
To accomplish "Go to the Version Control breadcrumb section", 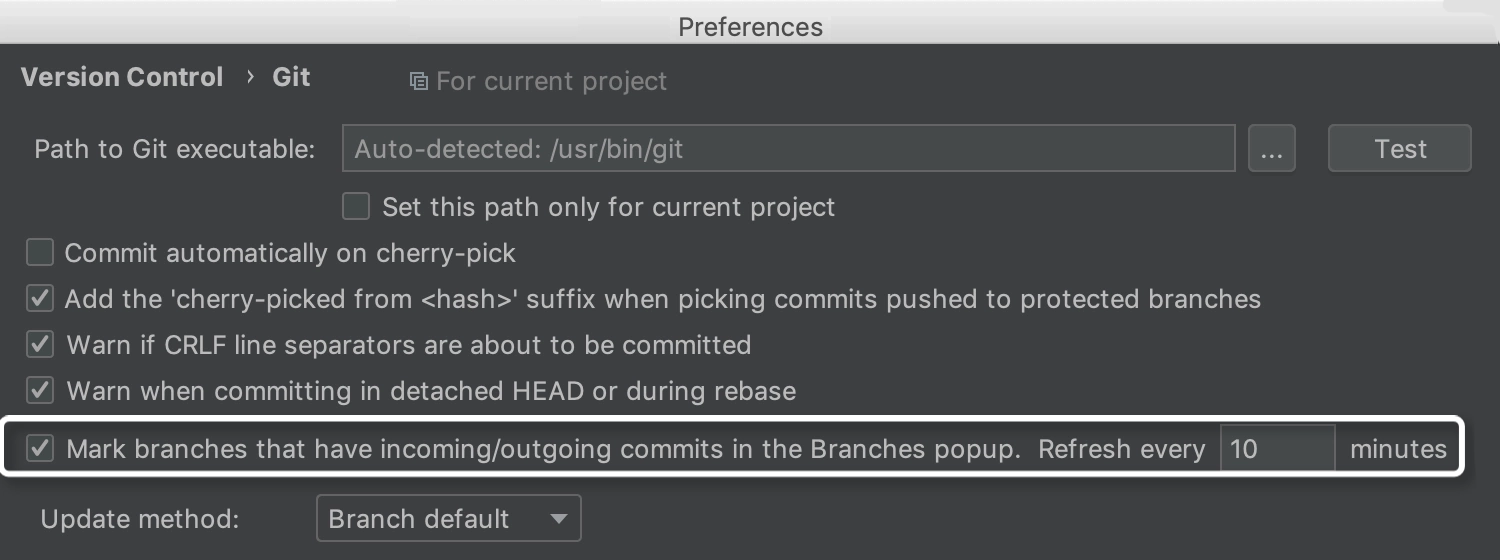I will pyautogui.click(x=122, y=77).
